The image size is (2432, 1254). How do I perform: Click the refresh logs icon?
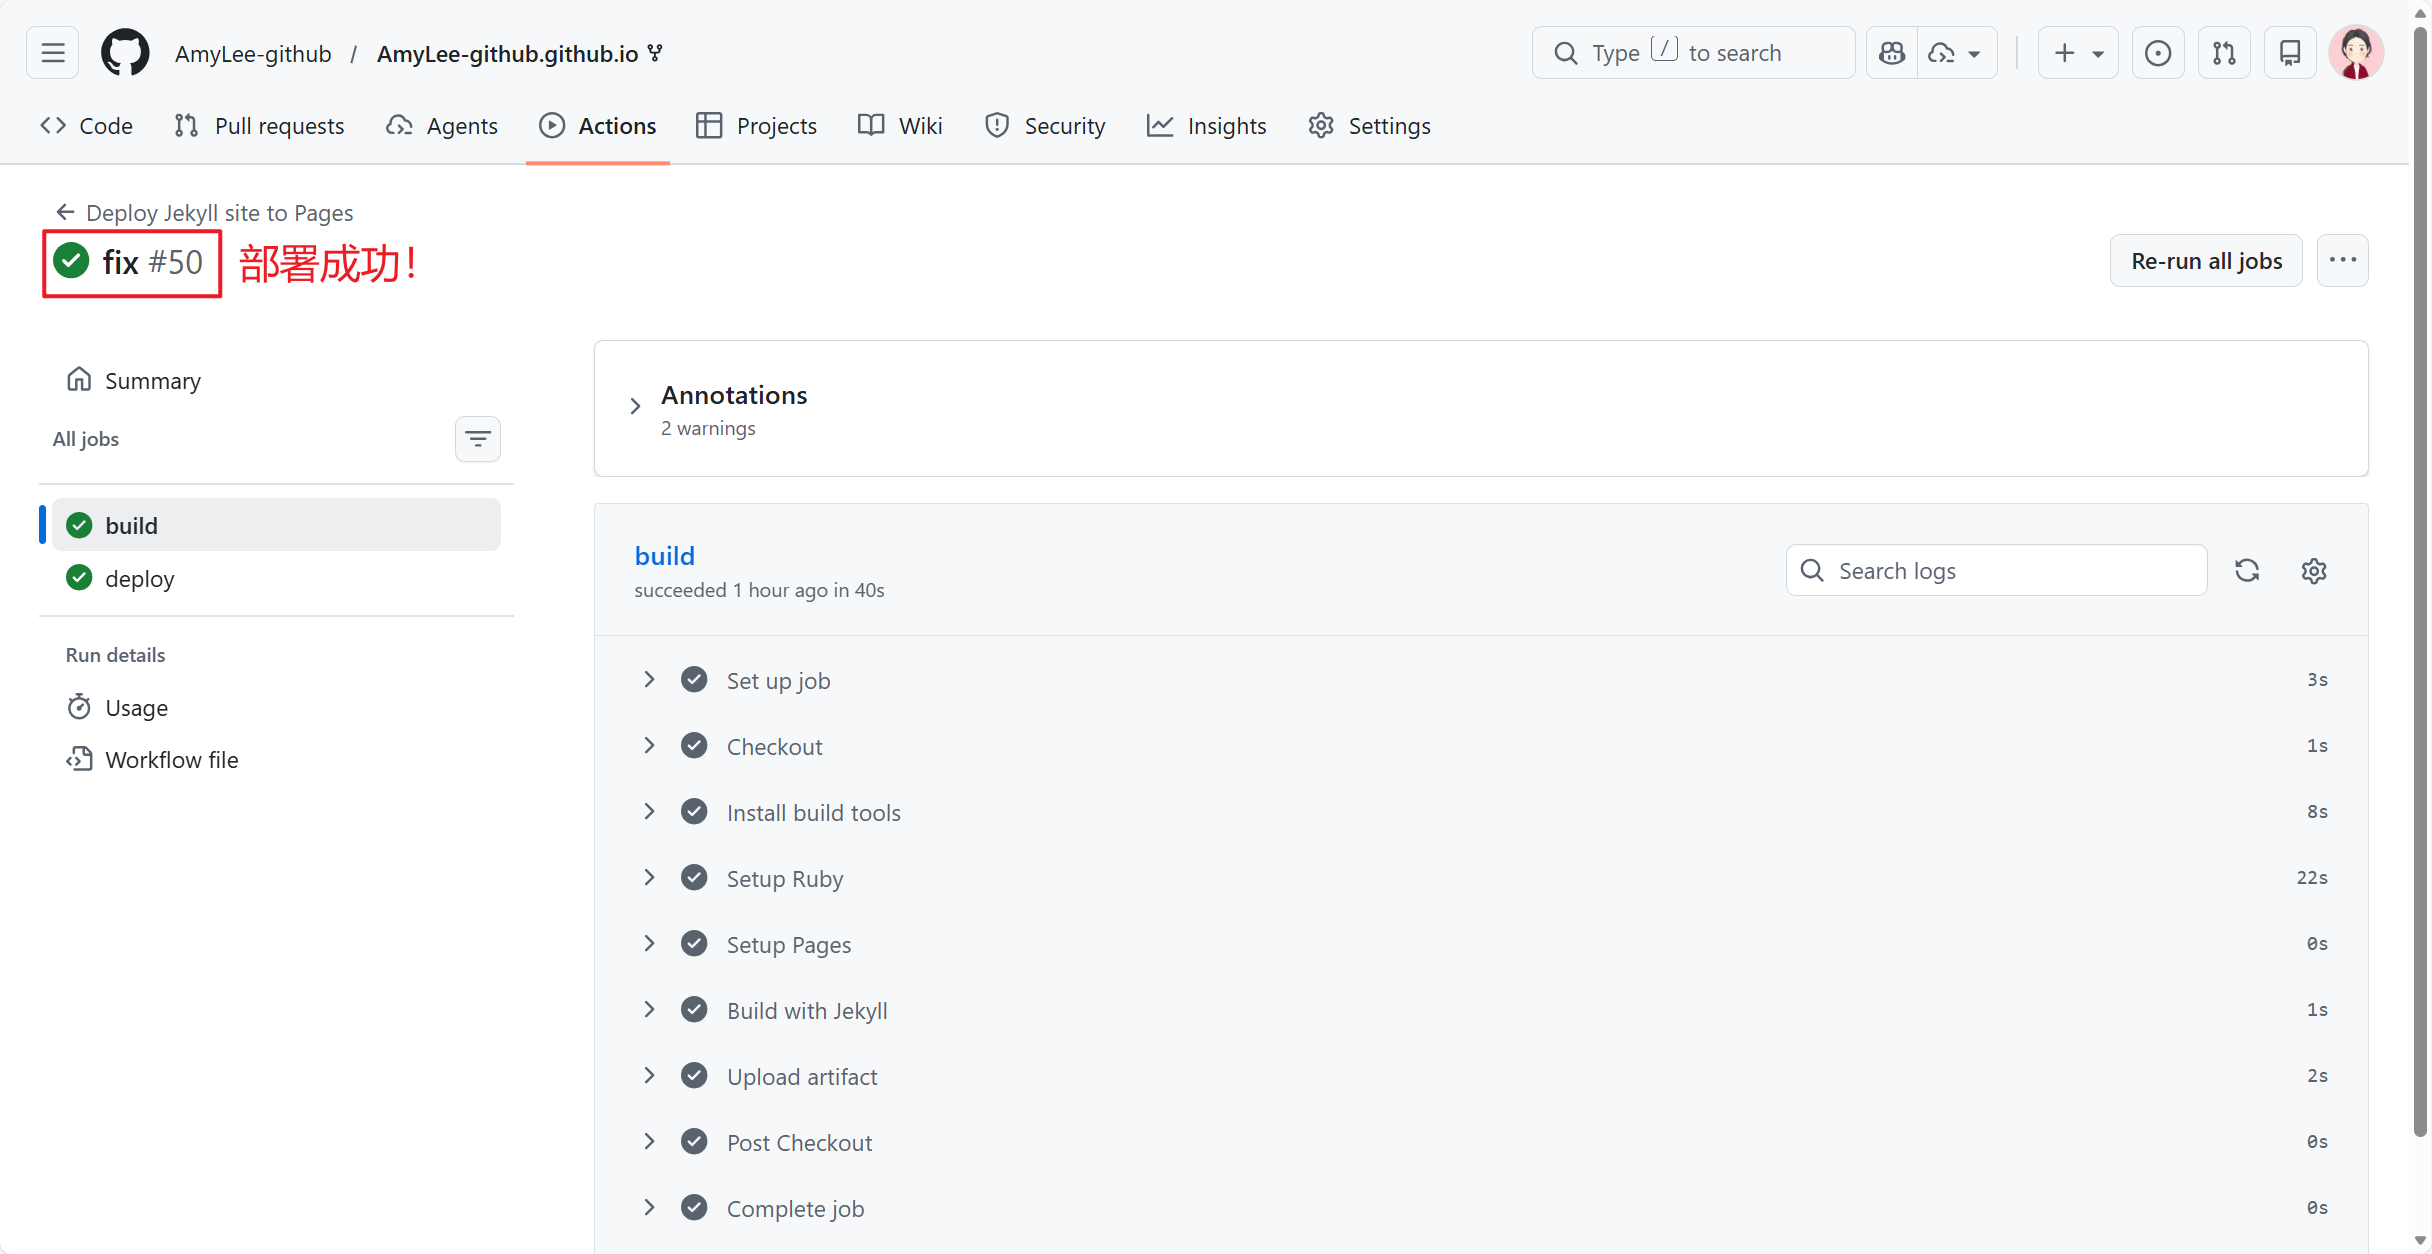click(x=2247, y=570)
